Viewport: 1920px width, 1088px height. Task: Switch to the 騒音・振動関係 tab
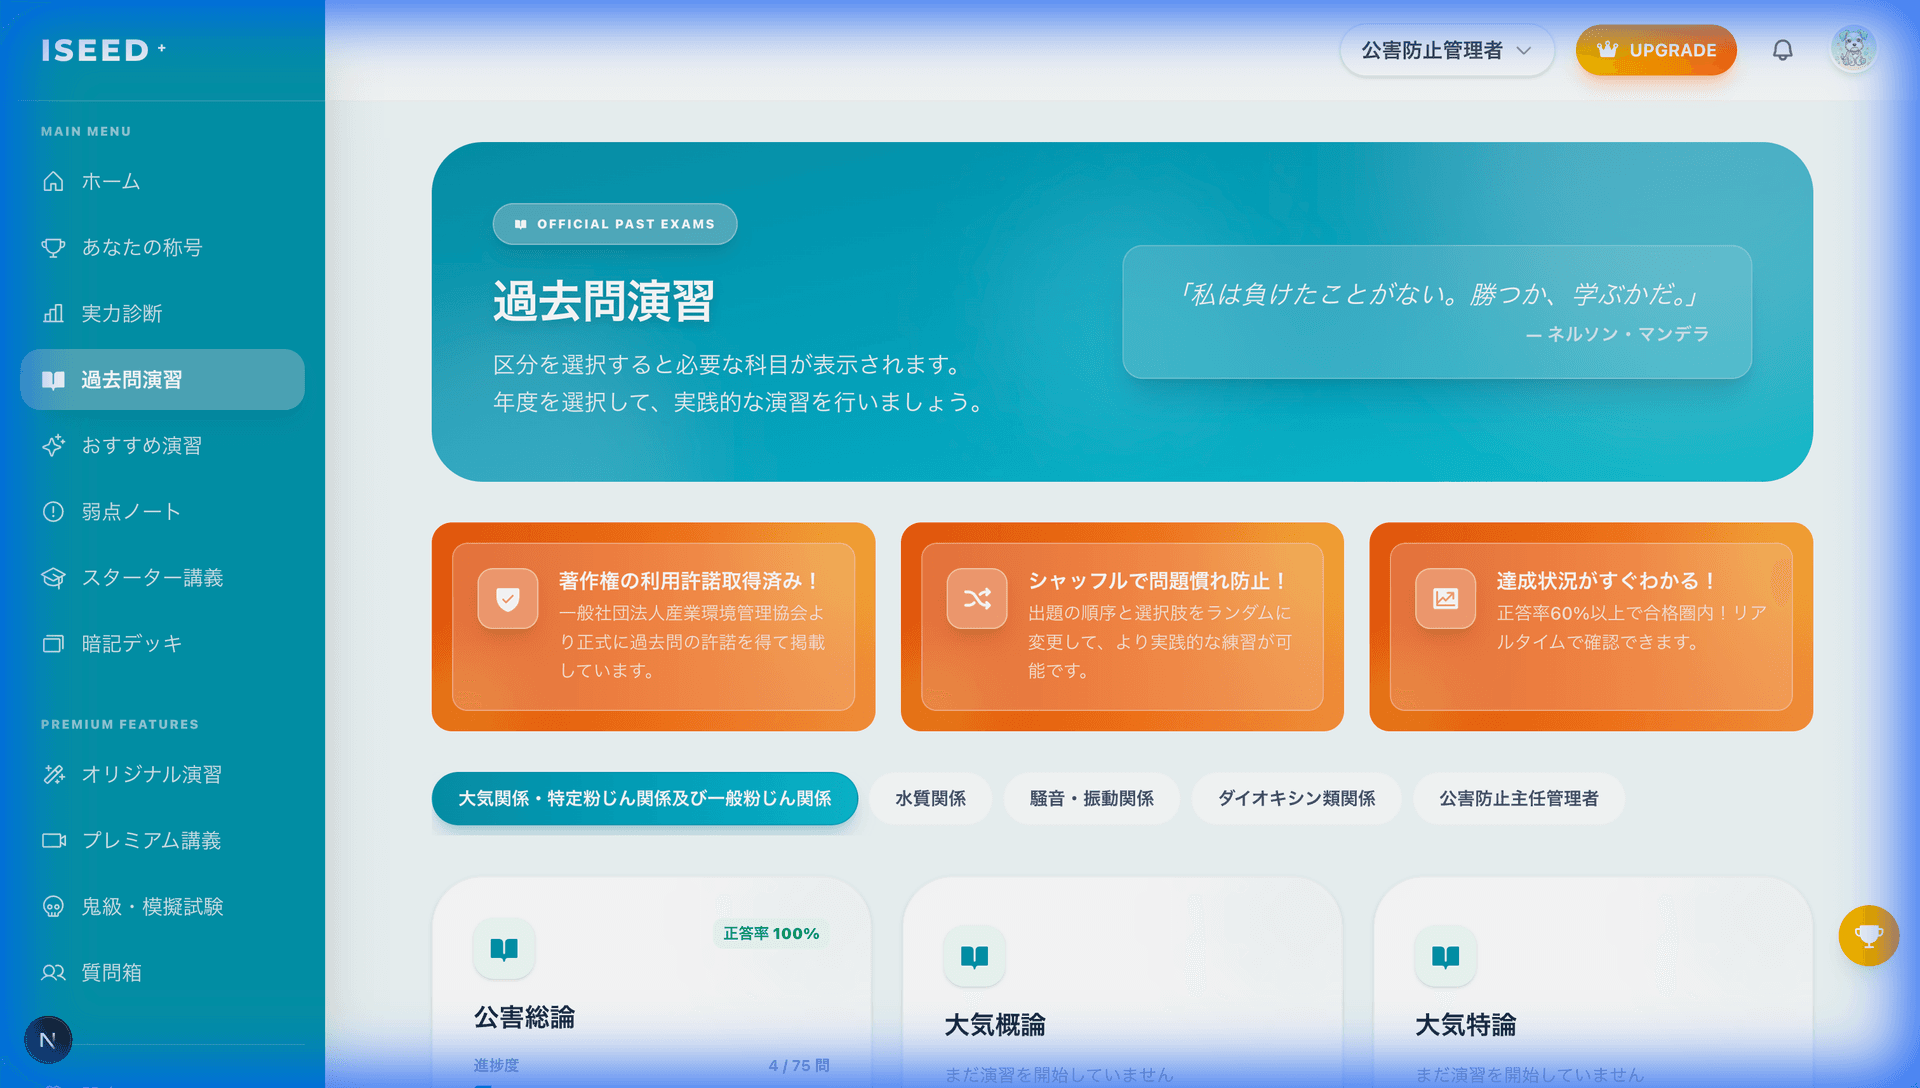tap(1091, 798)
